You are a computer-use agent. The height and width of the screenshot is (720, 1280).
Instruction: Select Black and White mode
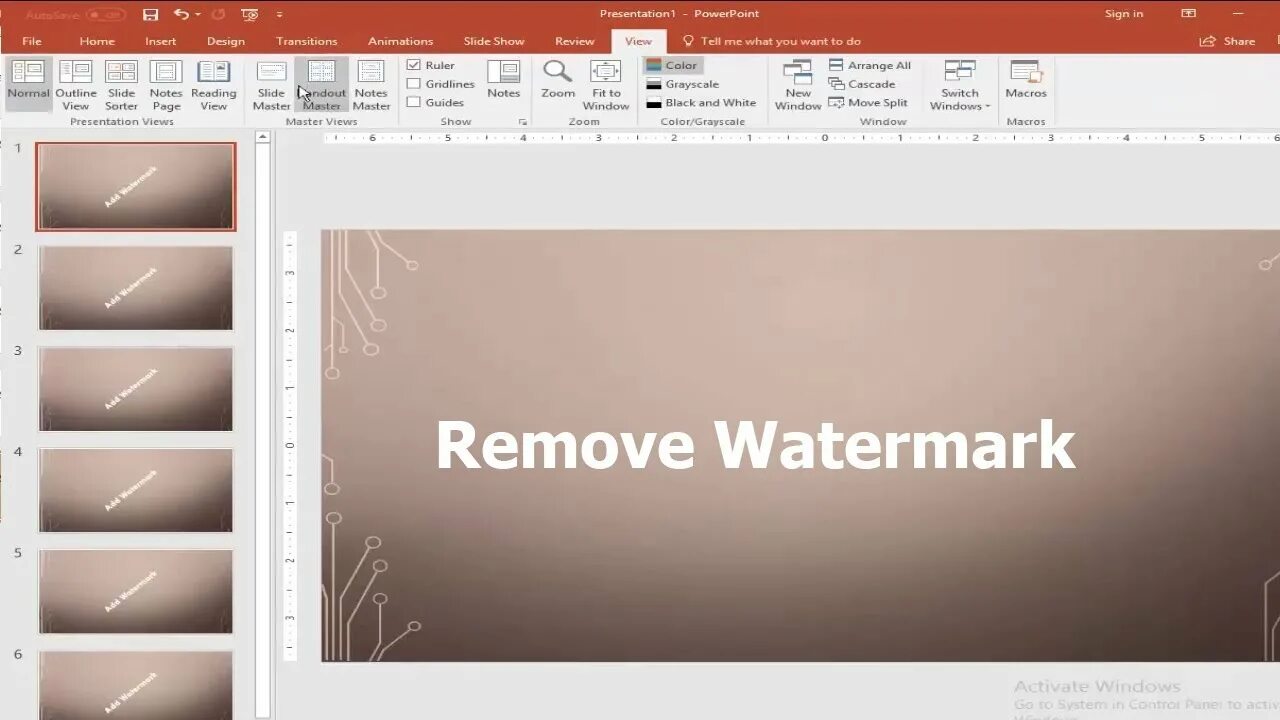[701, 103]
